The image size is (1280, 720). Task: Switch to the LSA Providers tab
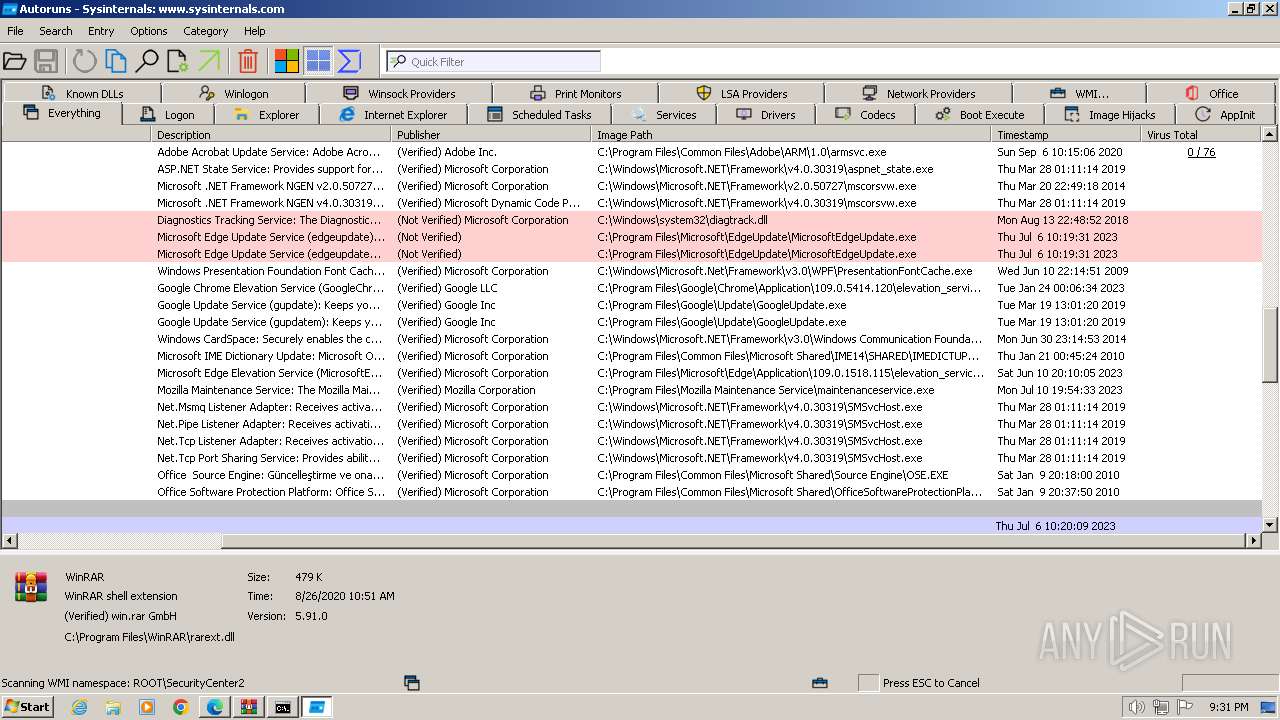(741, 93)
